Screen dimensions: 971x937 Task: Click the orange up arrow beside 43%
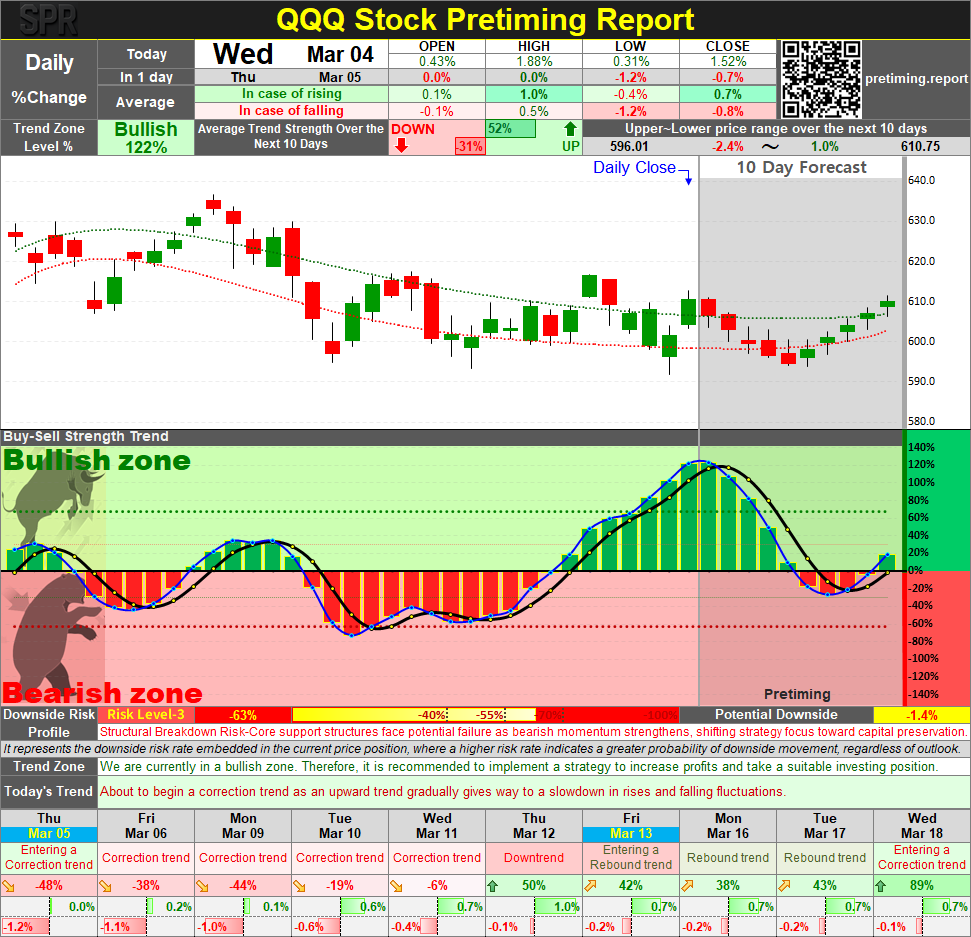[784, 886]
